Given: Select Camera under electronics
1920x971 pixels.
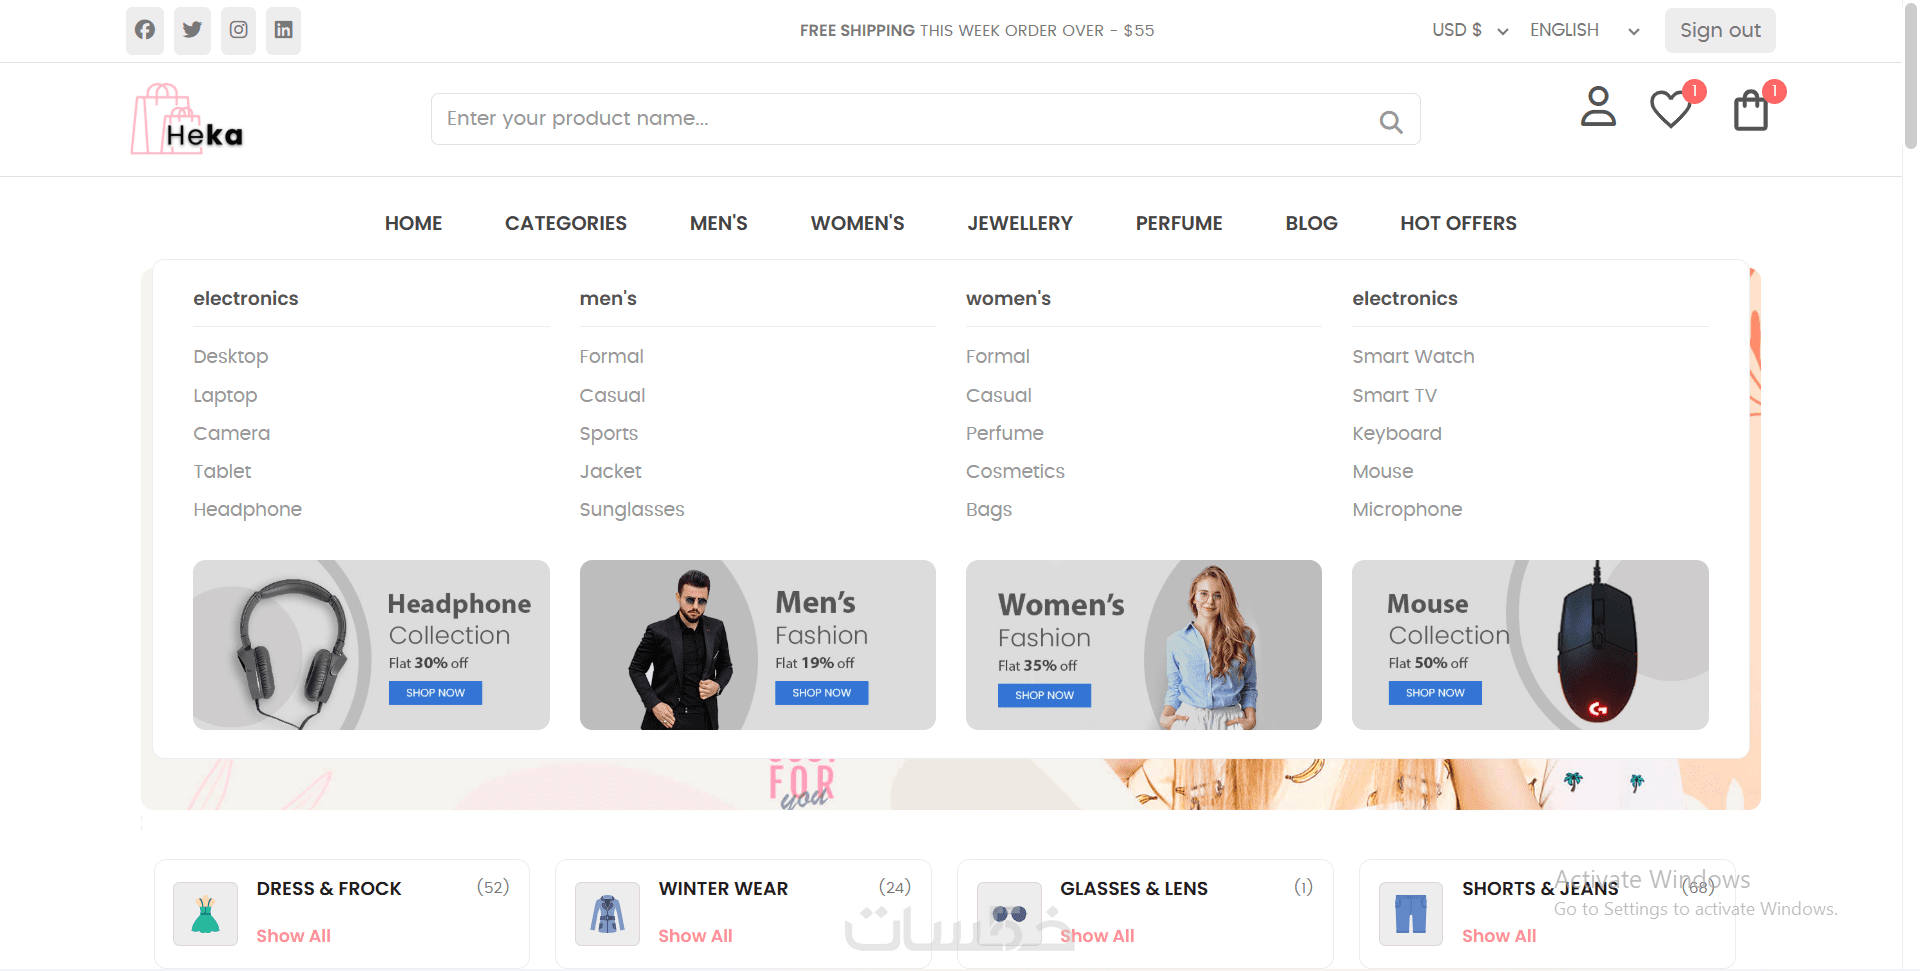Looking at the screenshot, I should (x=232, y=433).
